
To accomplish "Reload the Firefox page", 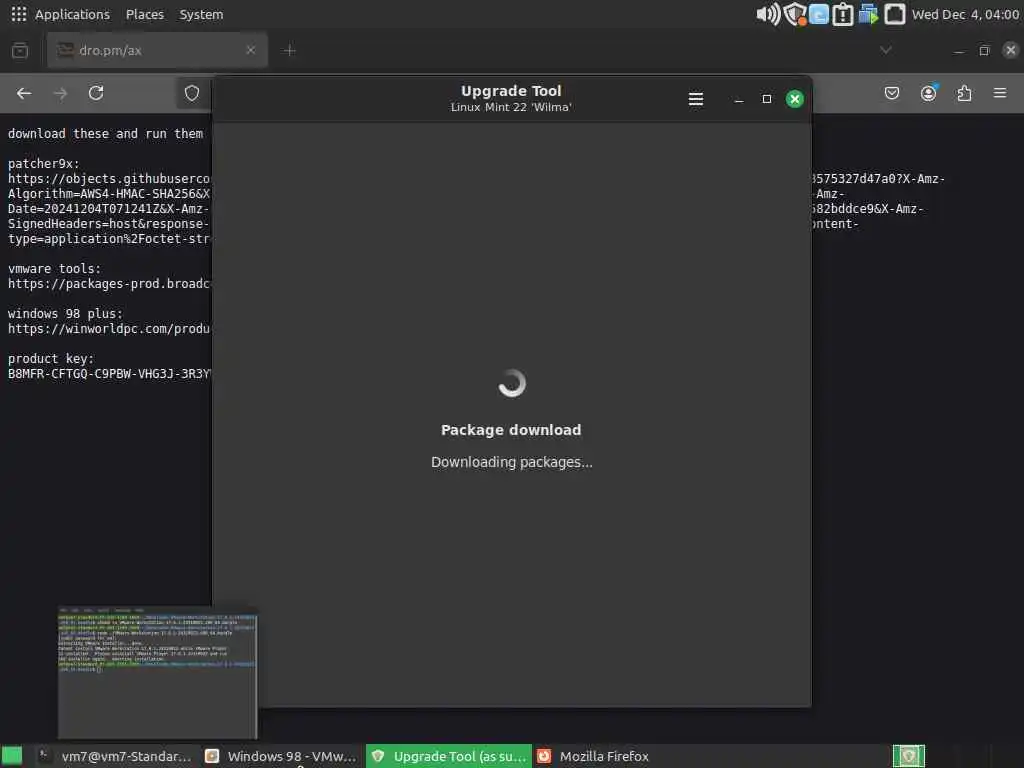I will (x=96, y=93).
